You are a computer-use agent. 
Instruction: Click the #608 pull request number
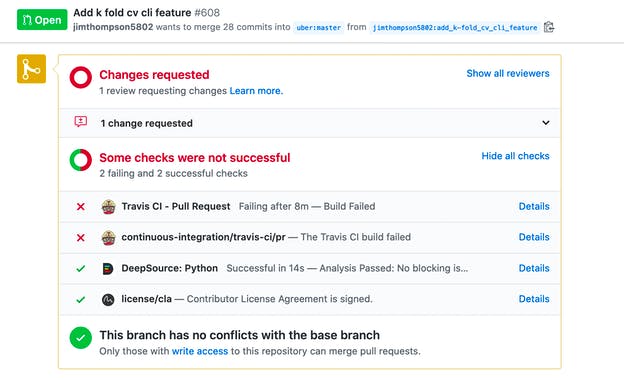click(207, 13)
